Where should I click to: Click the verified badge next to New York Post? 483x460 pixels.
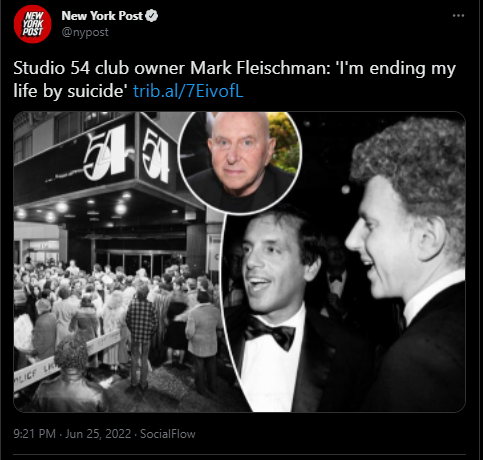[x=152, y=16]
